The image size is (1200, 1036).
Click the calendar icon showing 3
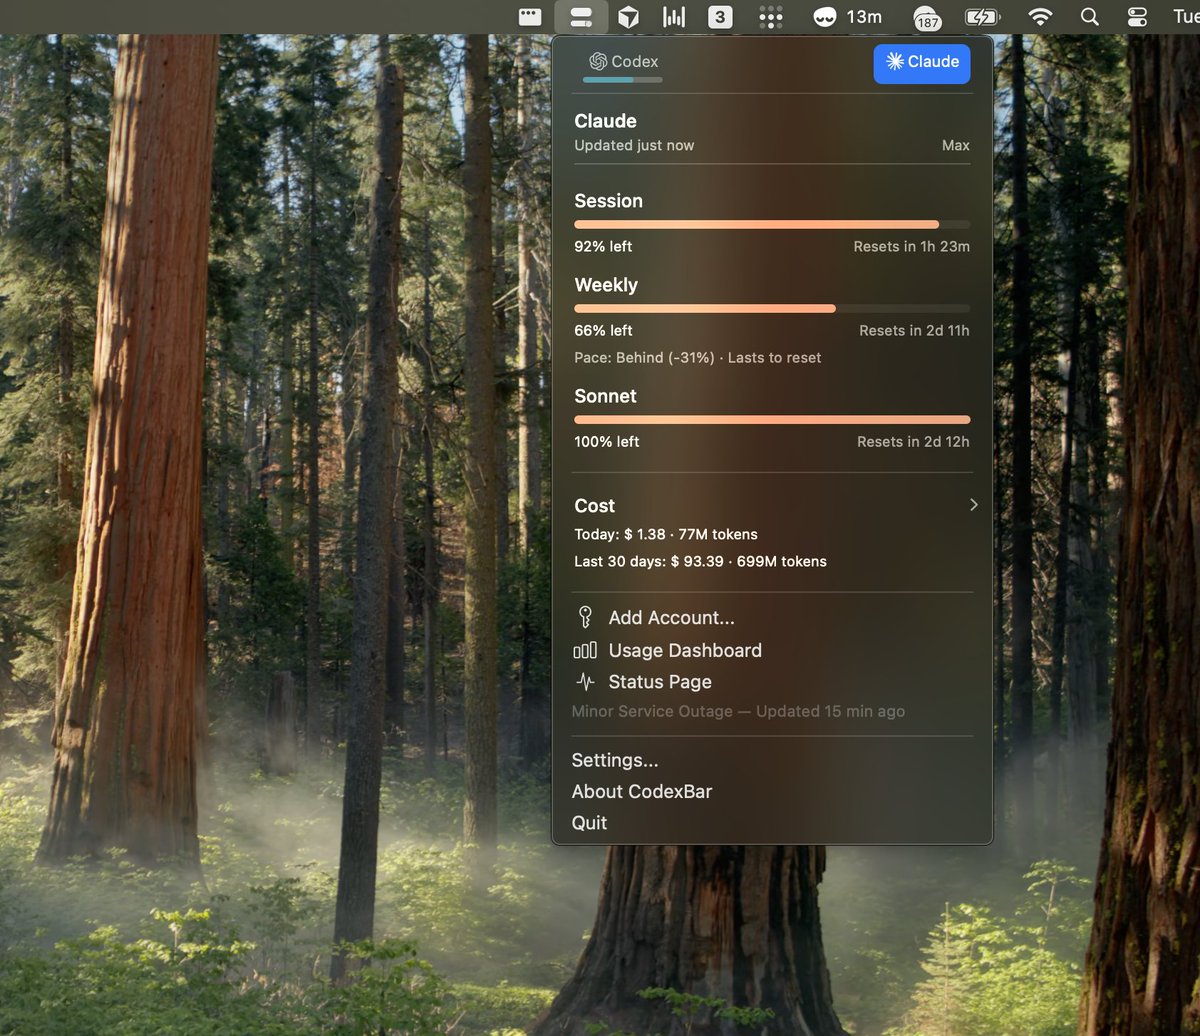tap(720, 17)
